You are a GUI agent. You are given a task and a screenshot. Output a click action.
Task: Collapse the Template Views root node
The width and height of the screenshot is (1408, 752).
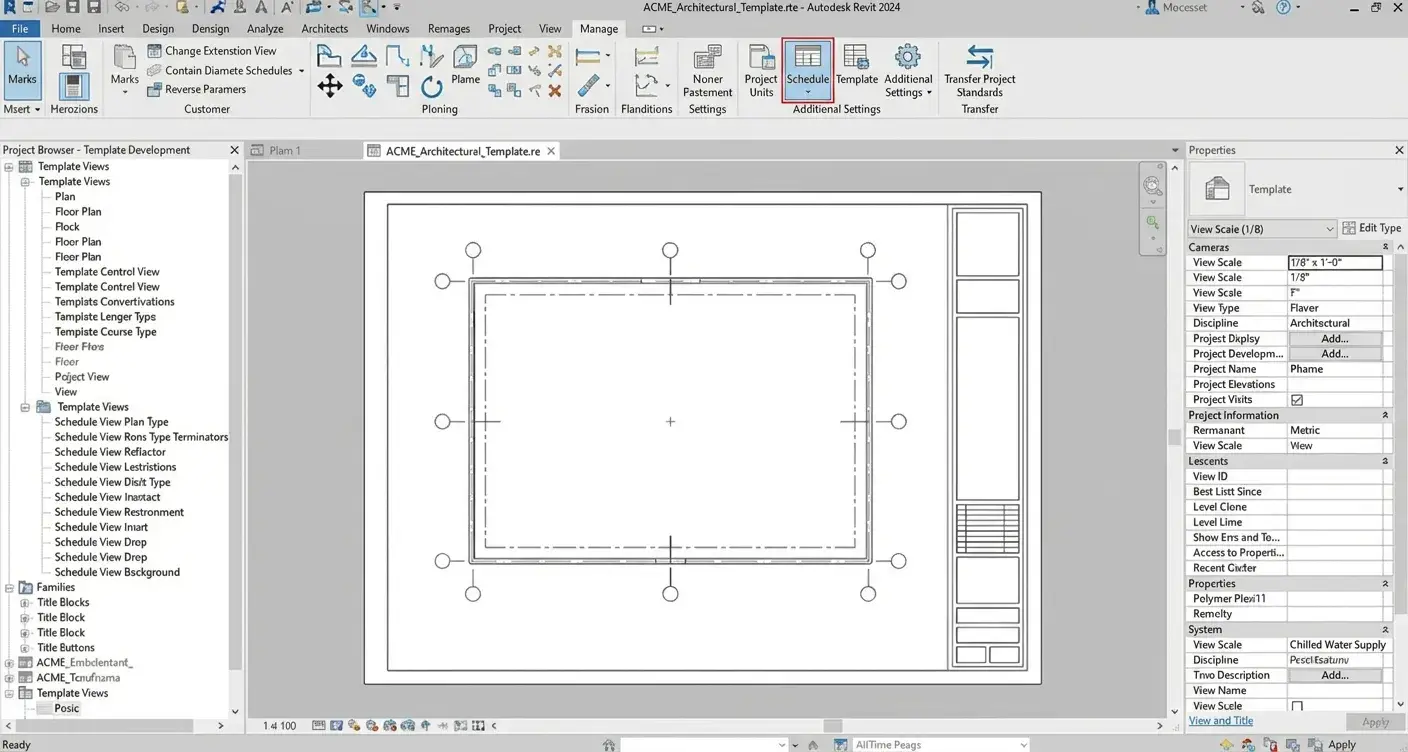(x=9, y=167)
